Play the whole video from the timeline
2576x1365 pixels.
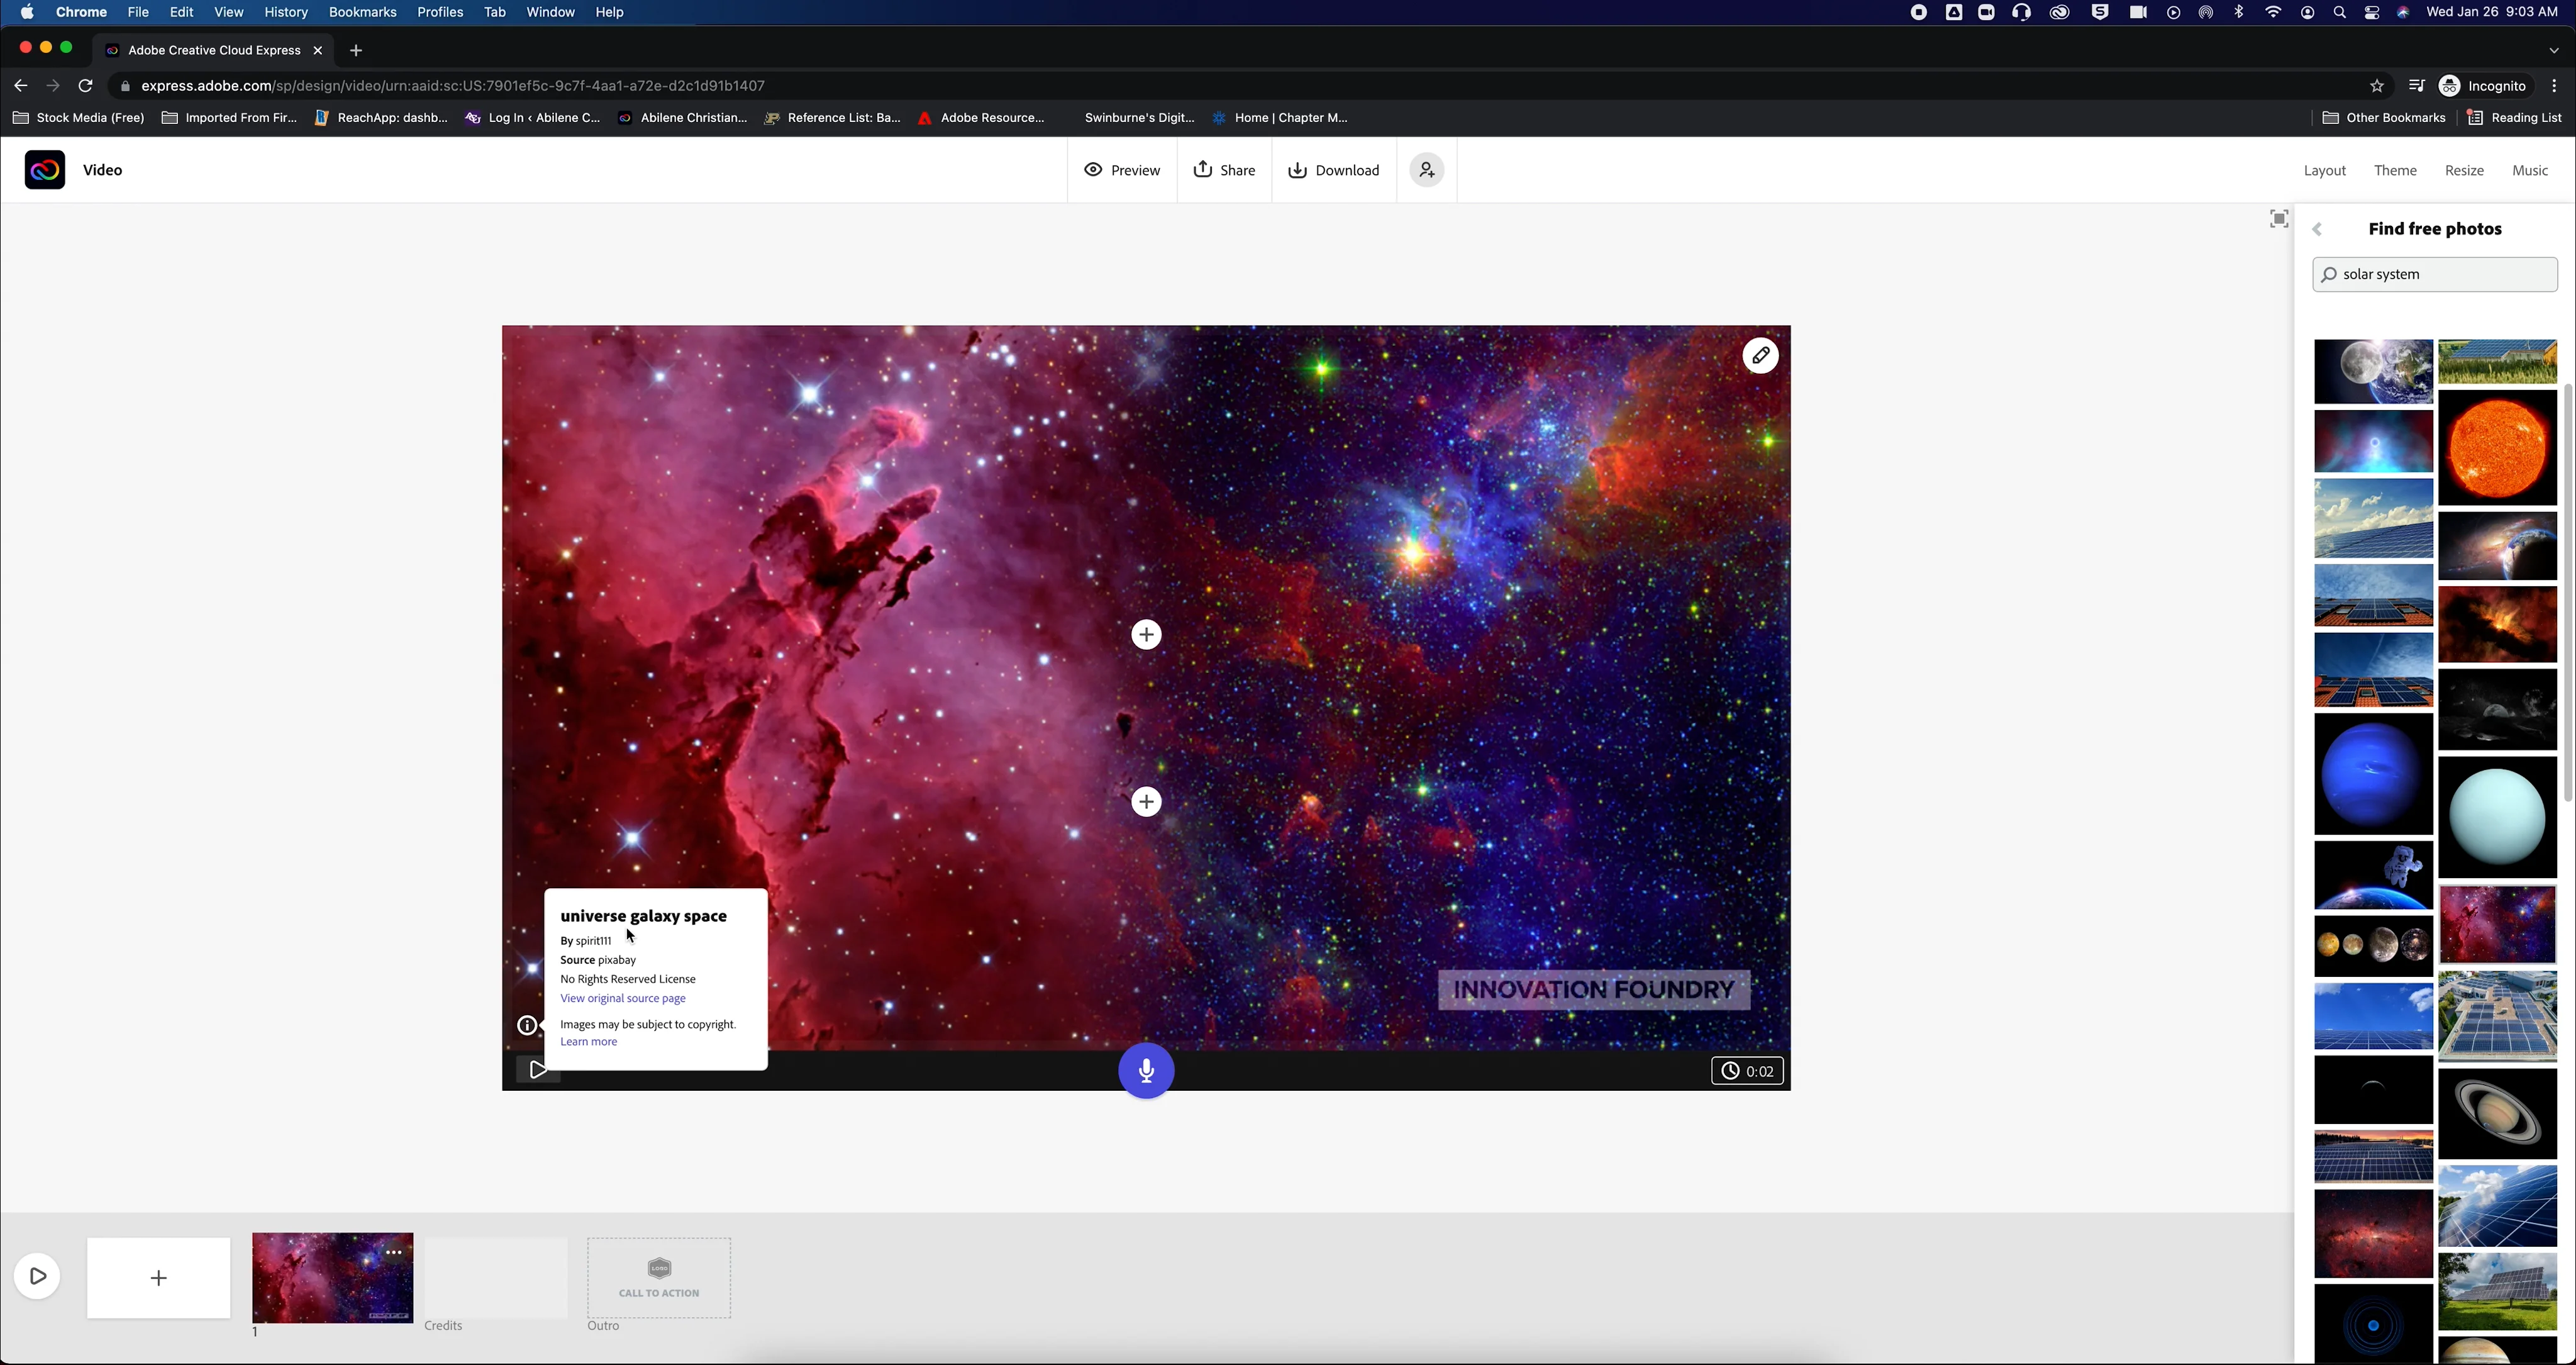point(38,1276)
